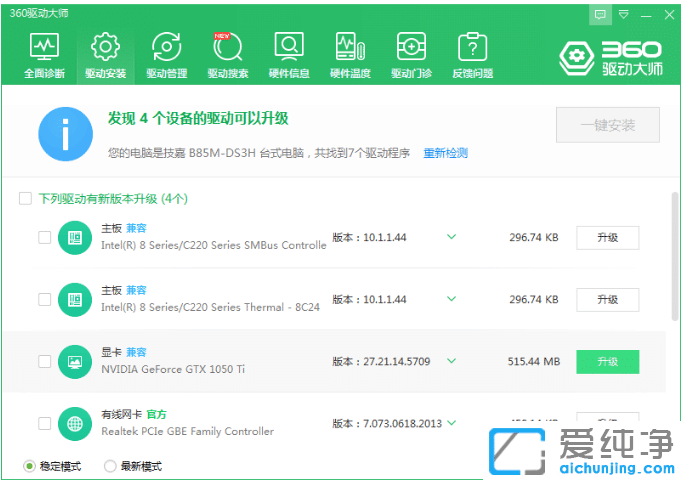Check the 下列驱动有新版本升级 select-all checkbox
Image resolution: width=683 pixels, height=481 pixels.
[x=25, y=199]
